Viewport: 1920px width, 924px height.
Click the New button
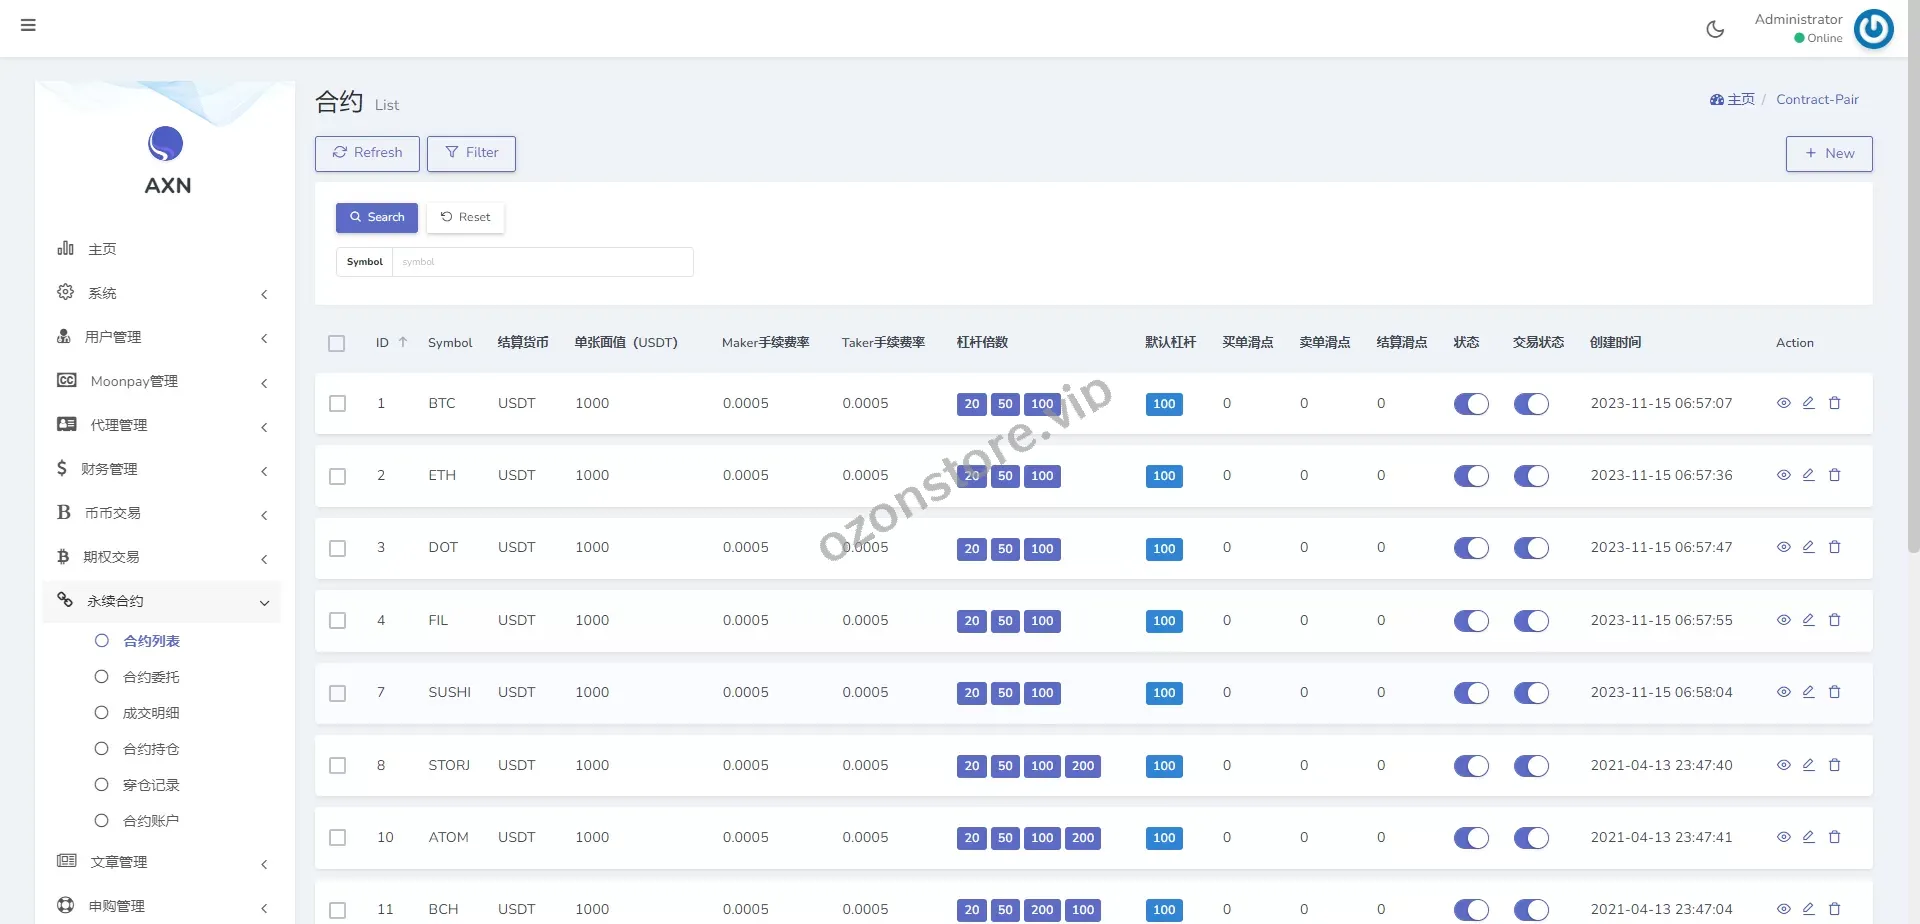pos(1828,153)
